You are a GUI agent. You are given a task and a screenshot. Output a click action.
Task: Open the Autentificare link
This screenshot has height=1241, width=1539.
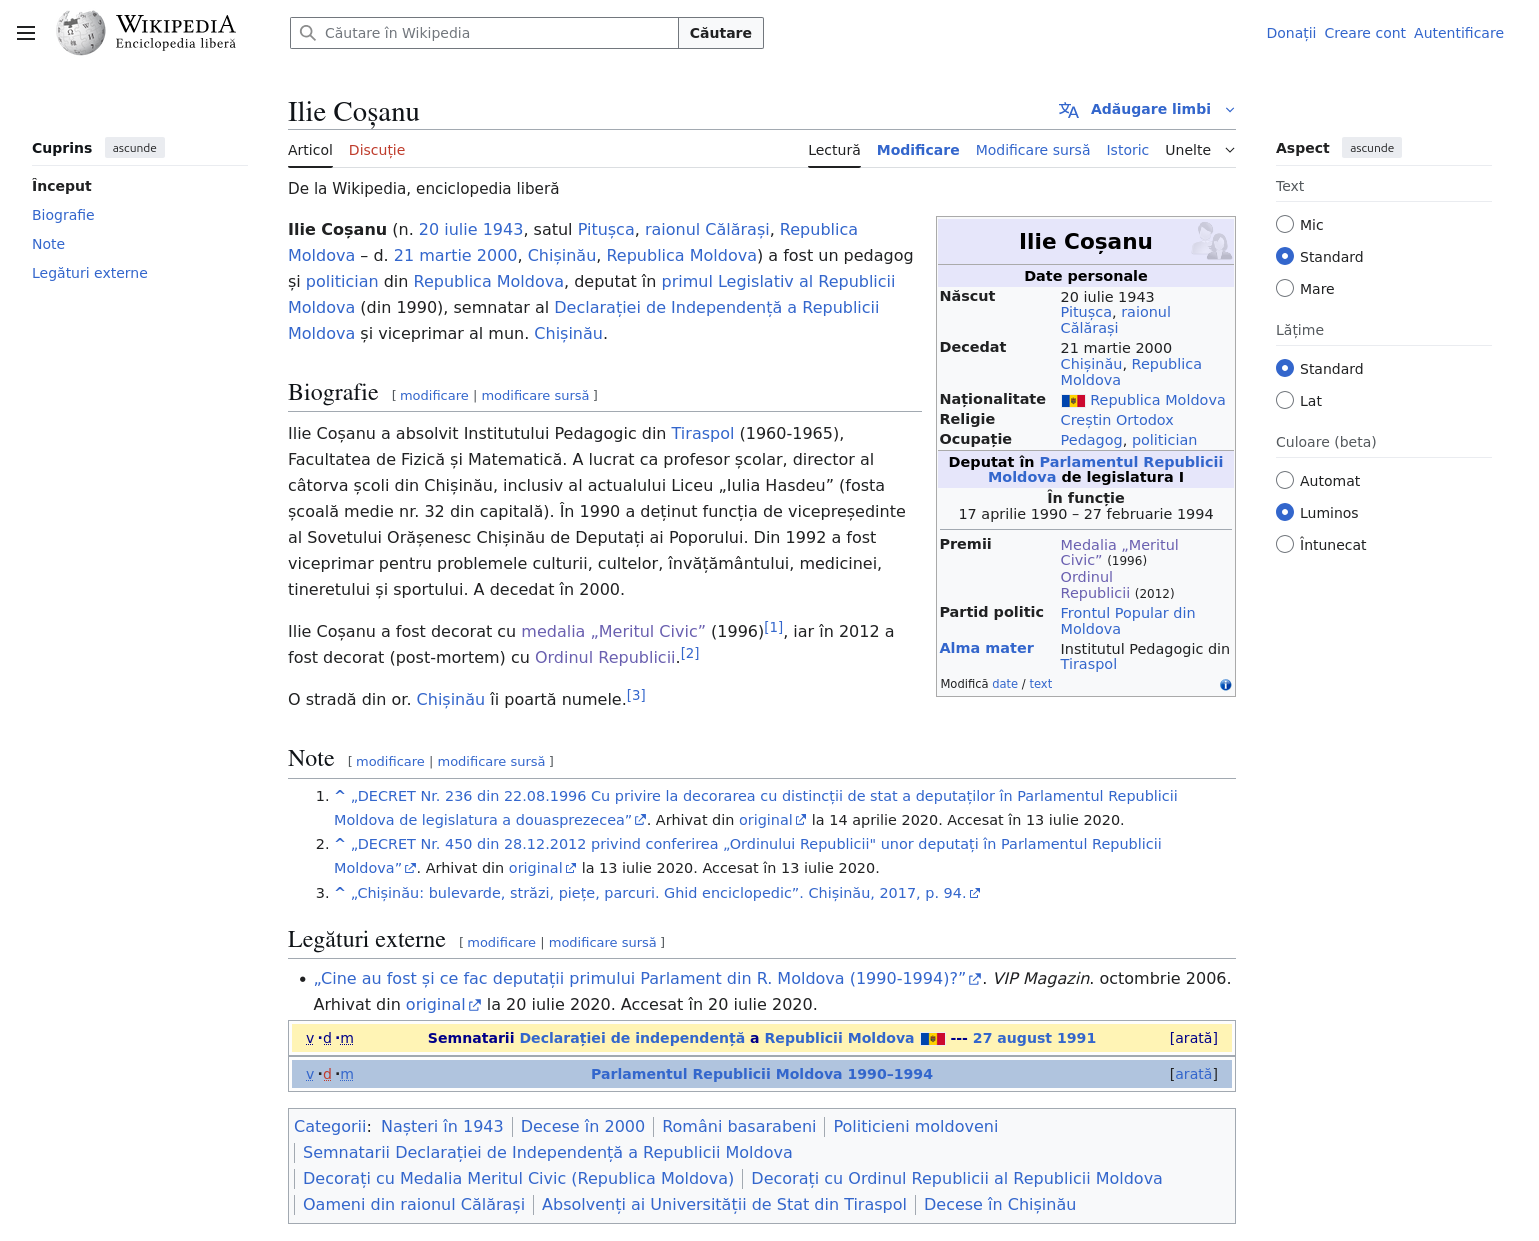1459,33
